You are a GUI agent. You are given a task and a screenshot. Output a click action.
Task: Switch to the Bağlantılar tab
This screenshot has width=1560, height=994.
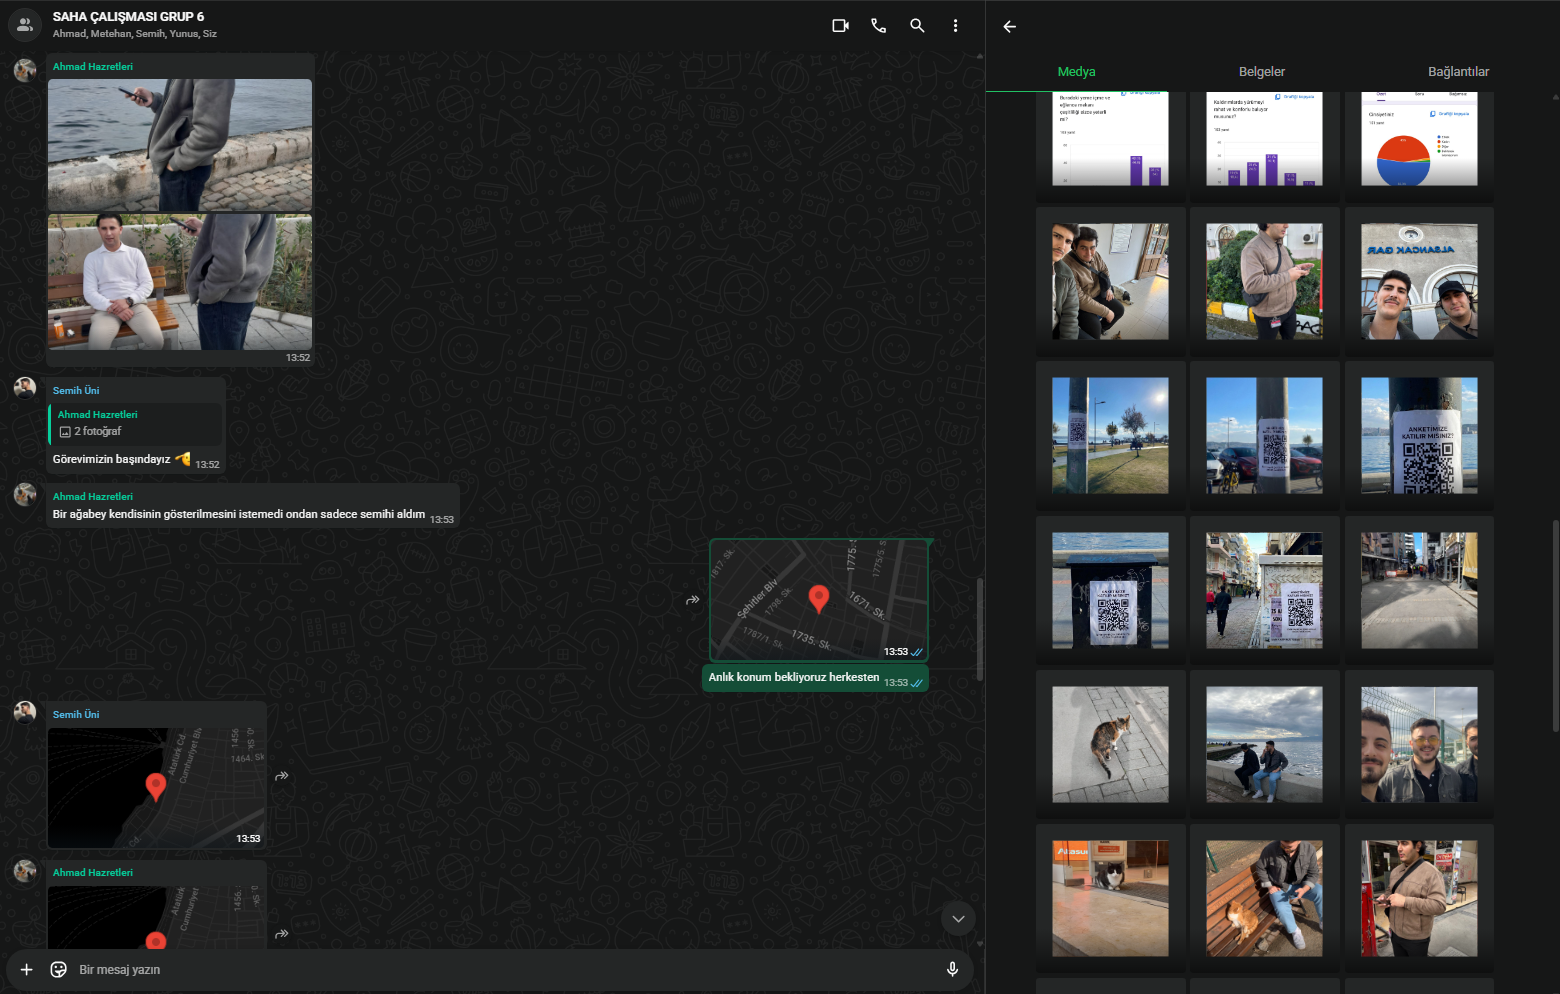click(x=1458, y=72)
